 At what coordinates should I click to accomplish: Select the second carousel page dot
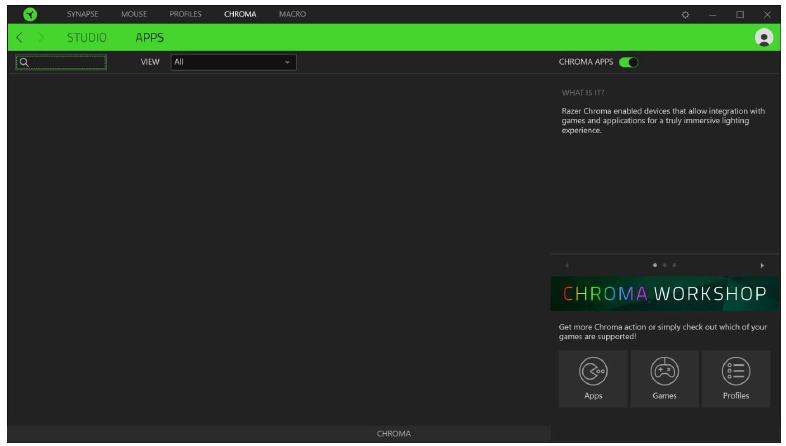(665, 265)
